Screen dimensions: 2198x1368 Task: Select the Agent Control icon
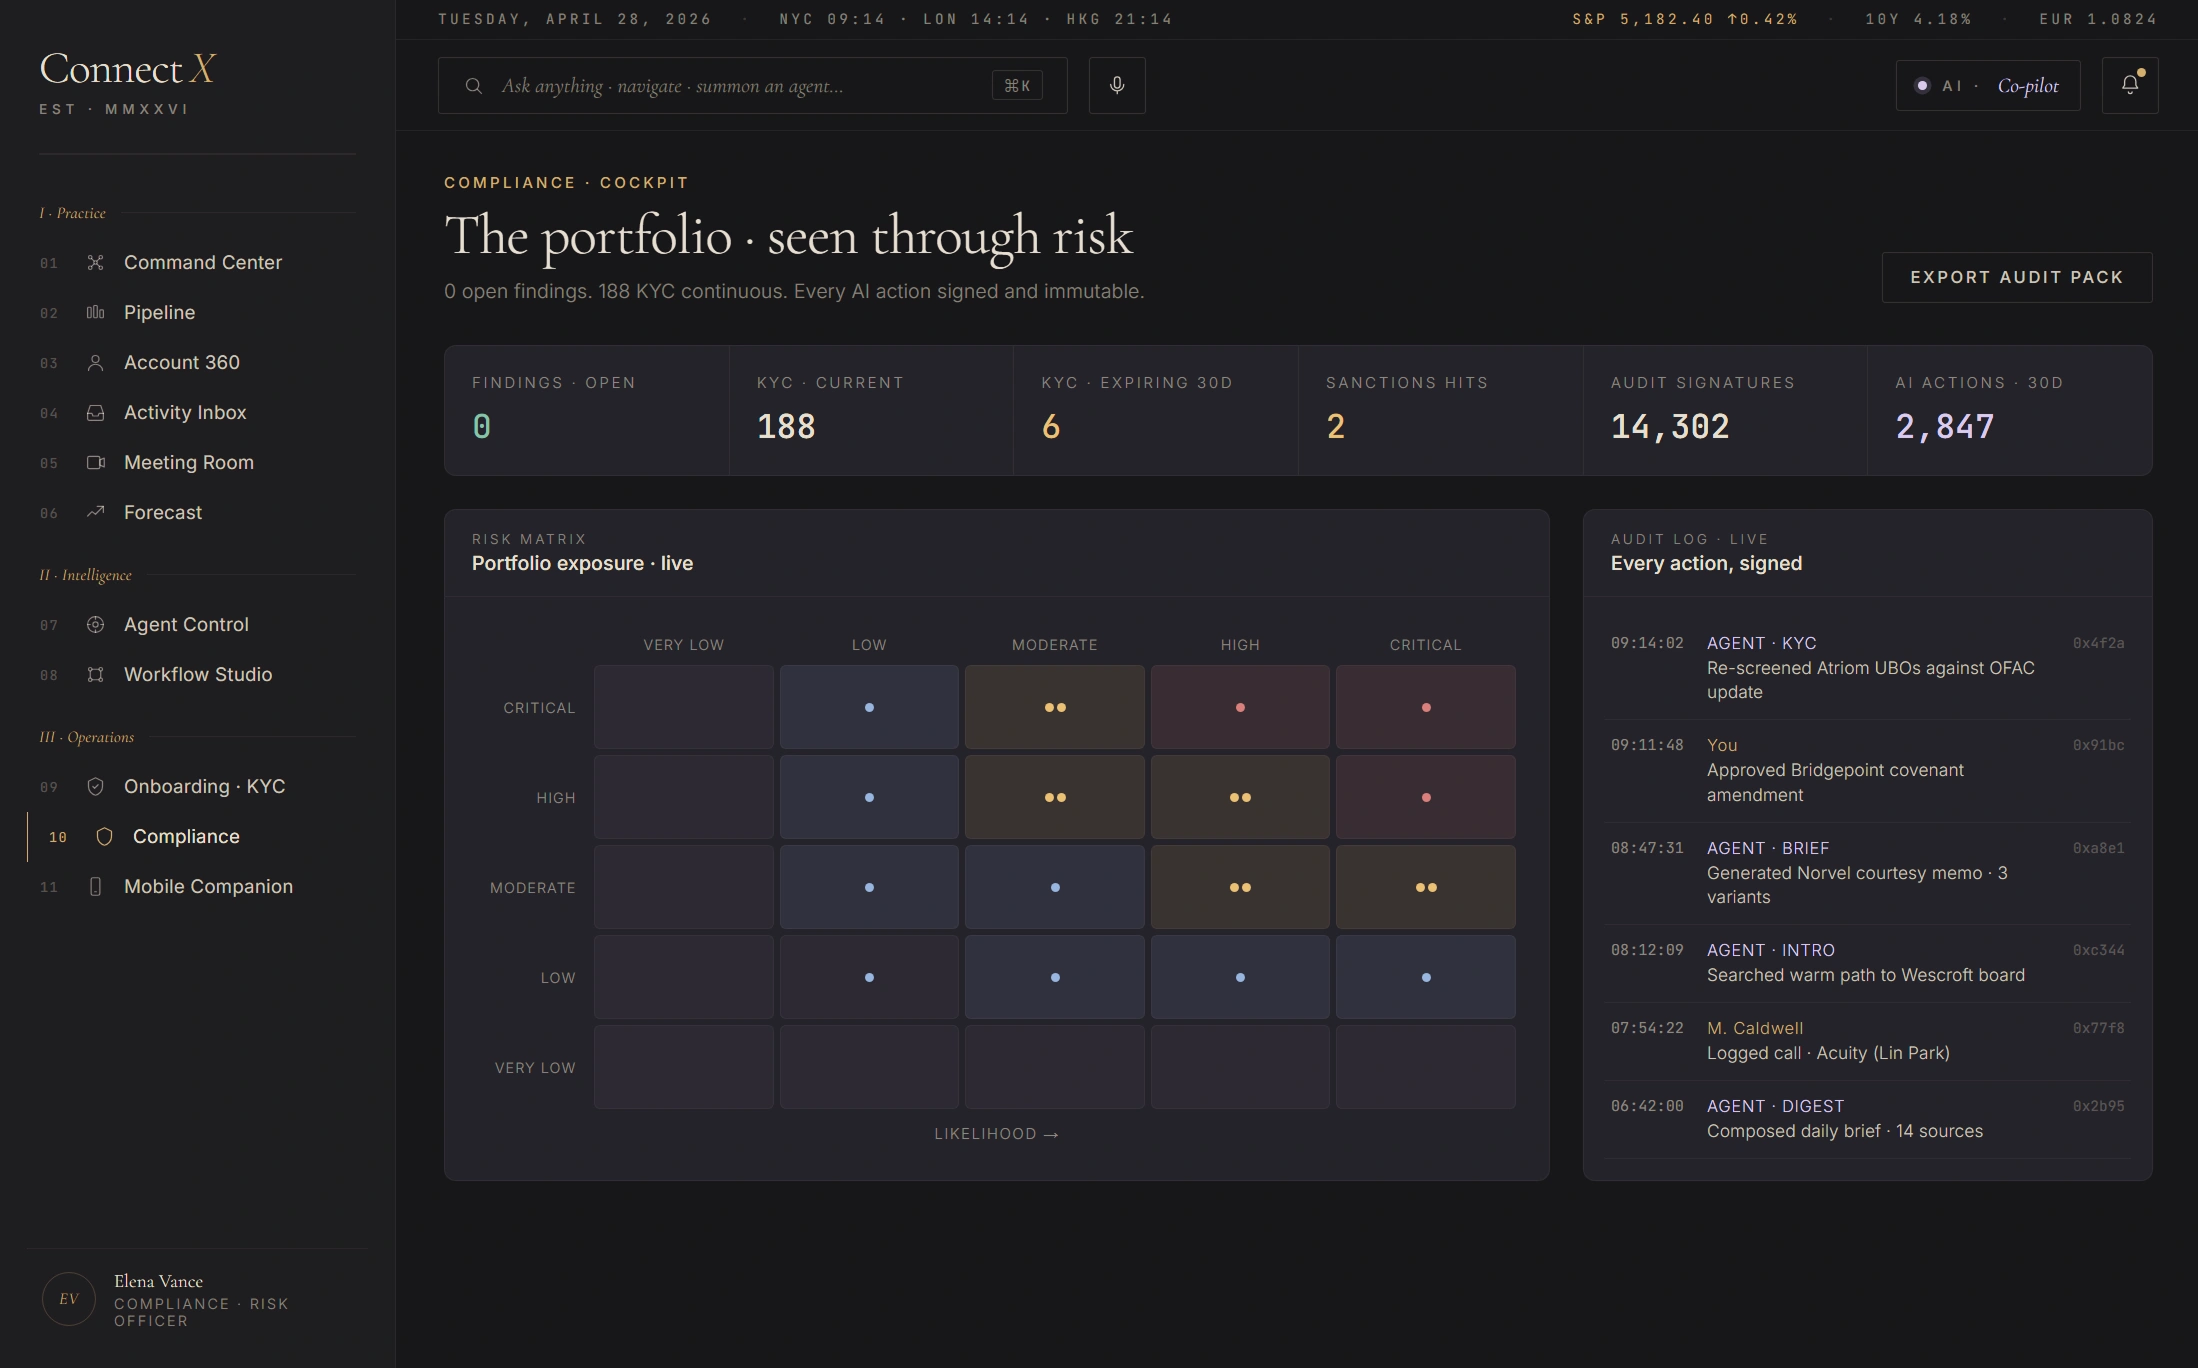point(95,624)
